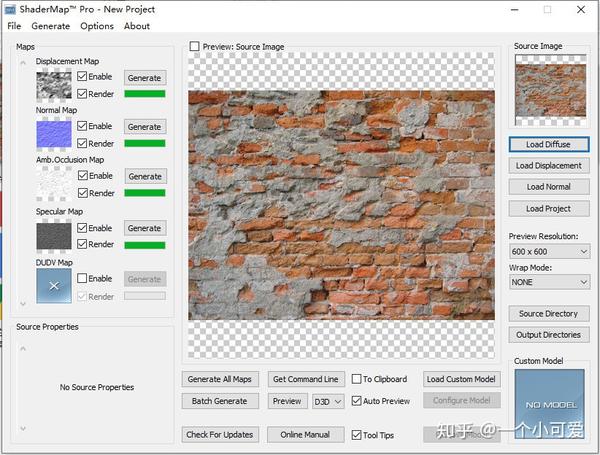The width and height of the screenshot is (600, 455).
Task: Click the Normal Map green progress bar
Action: coord(145,144)
